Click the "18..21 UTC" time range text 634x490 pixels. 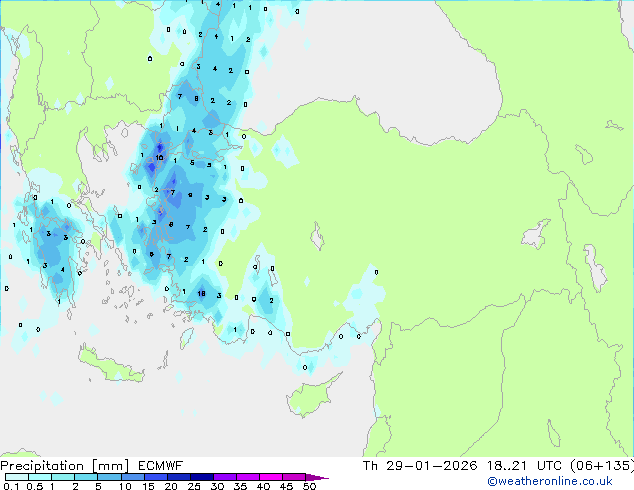coord(524,466)
